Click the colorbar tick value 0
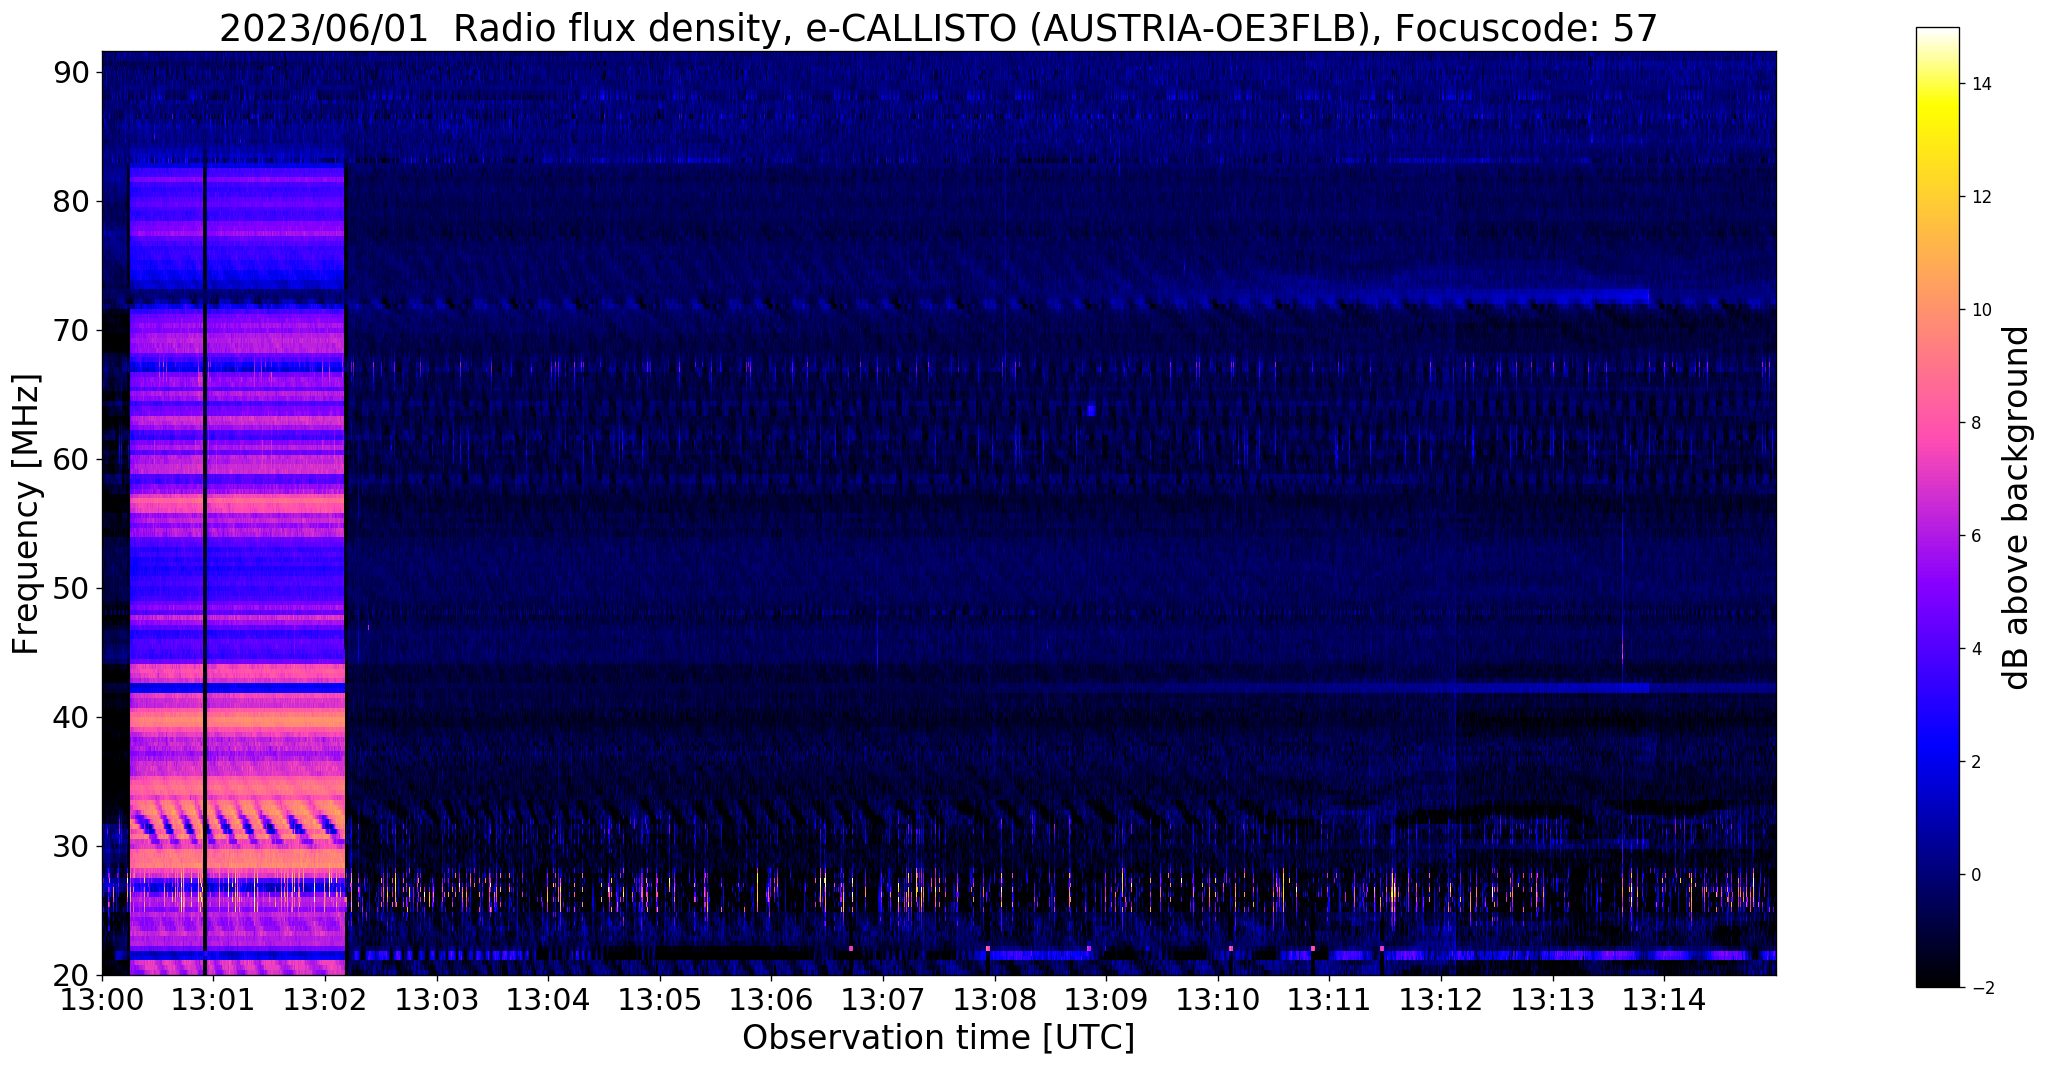The width and height of the screenshot is (2047, 1067). click(1974, 875)
